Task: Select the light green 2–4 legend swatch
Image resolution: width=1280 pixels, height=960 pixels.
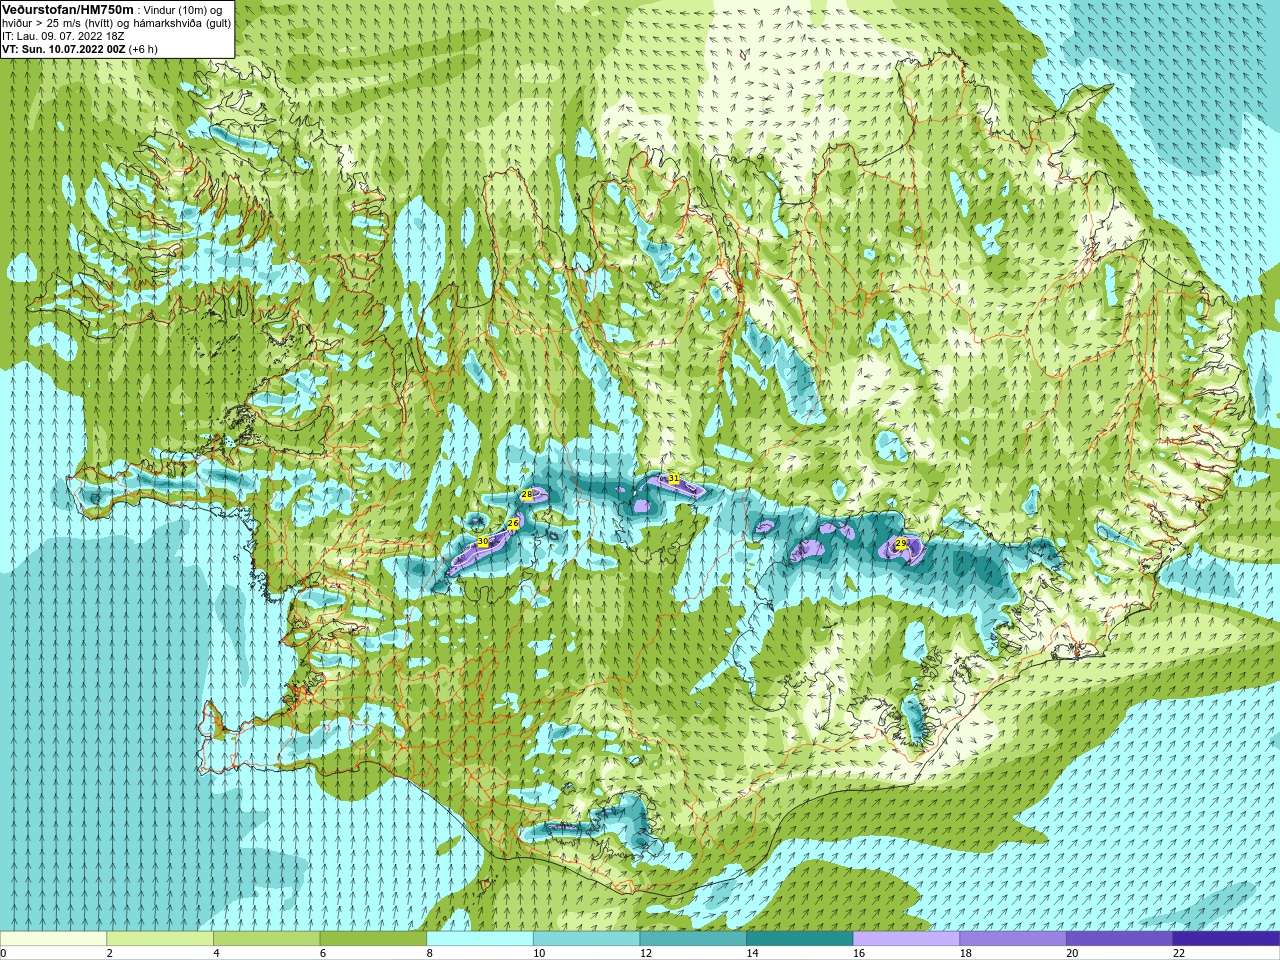Action: tap(160, 939)
